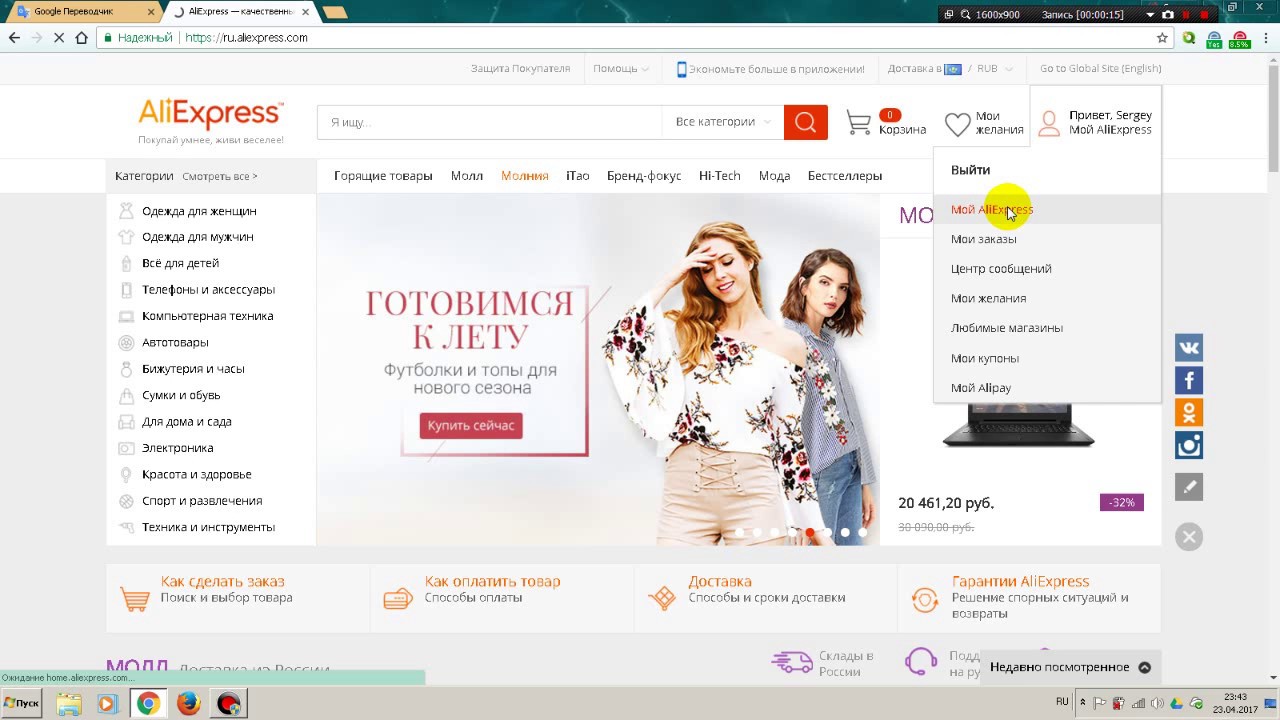Open the Instagram social icon
The width and height of the screenshot is (1280, 720).
point(1189,445)
